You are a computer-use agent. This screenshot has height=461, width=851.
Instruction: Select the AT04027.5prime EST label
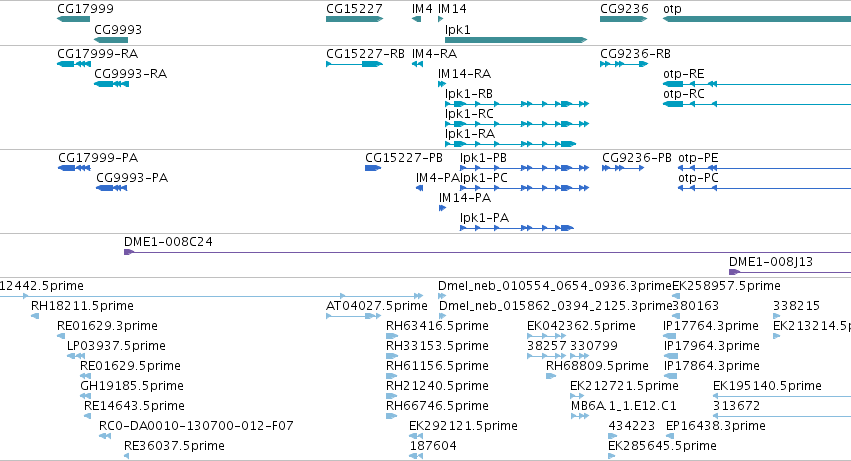click(377, 306)
